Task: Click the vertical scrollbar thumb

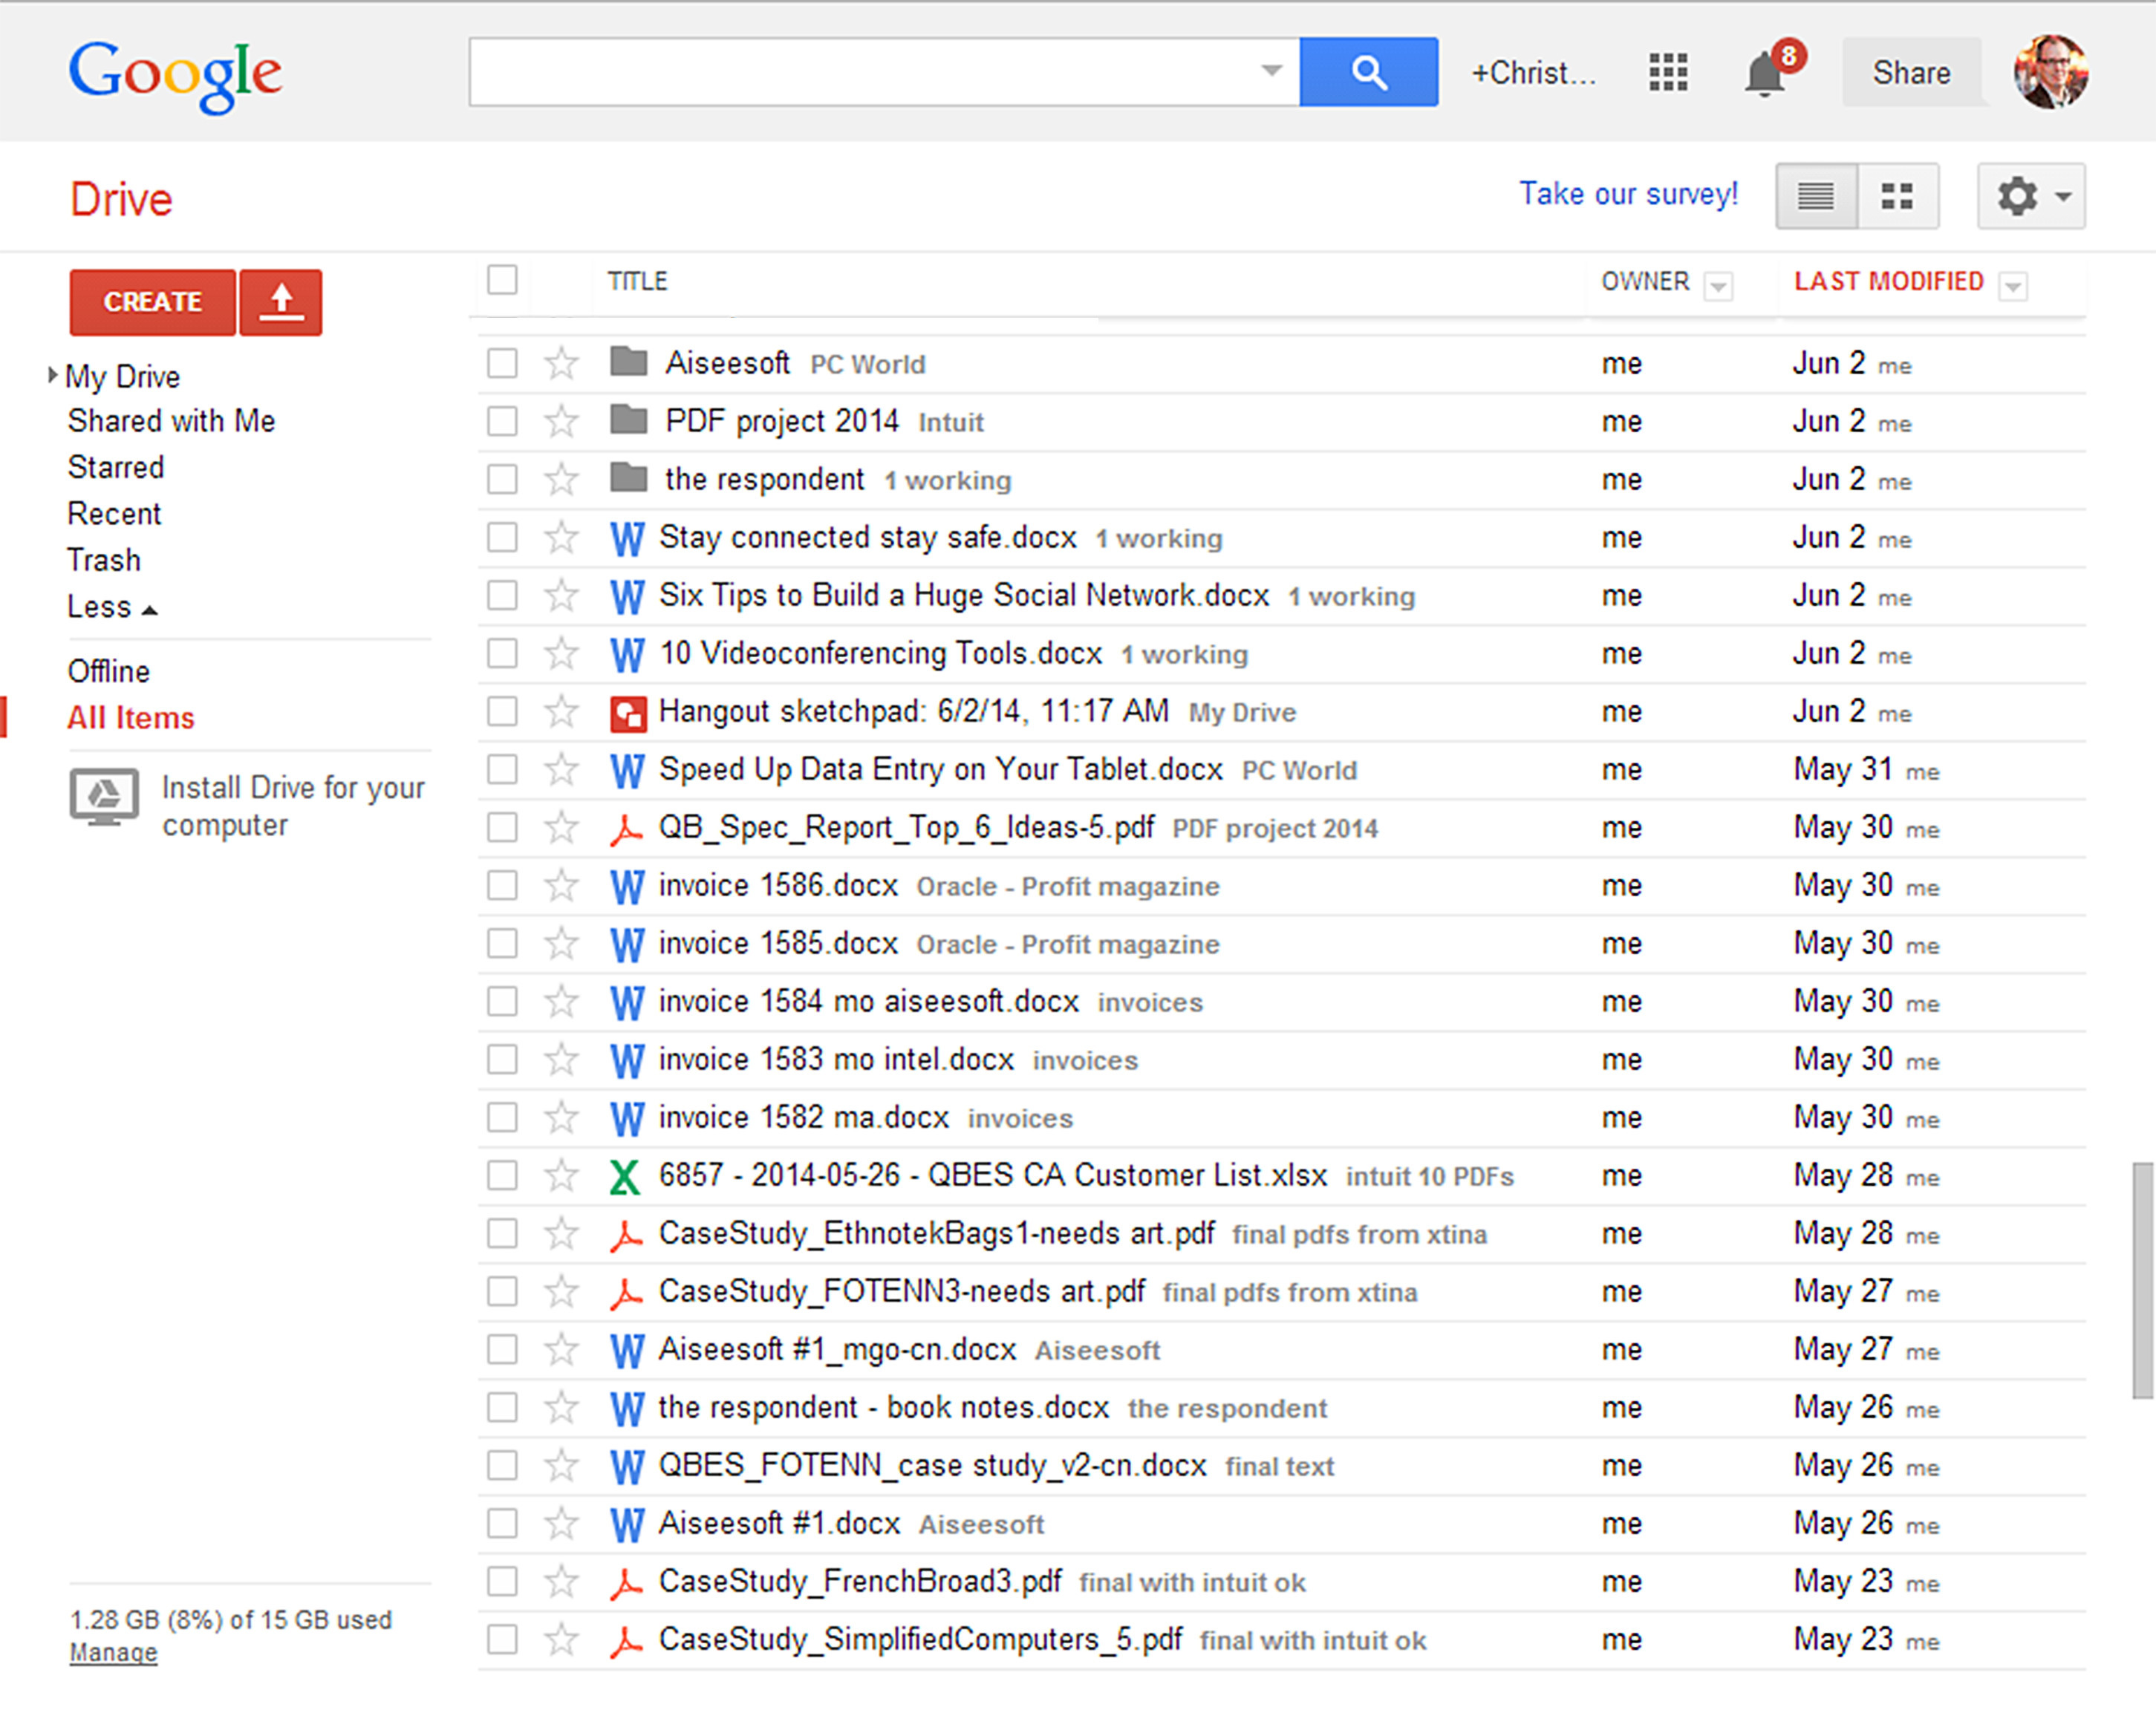Action: [2141, 1280]
